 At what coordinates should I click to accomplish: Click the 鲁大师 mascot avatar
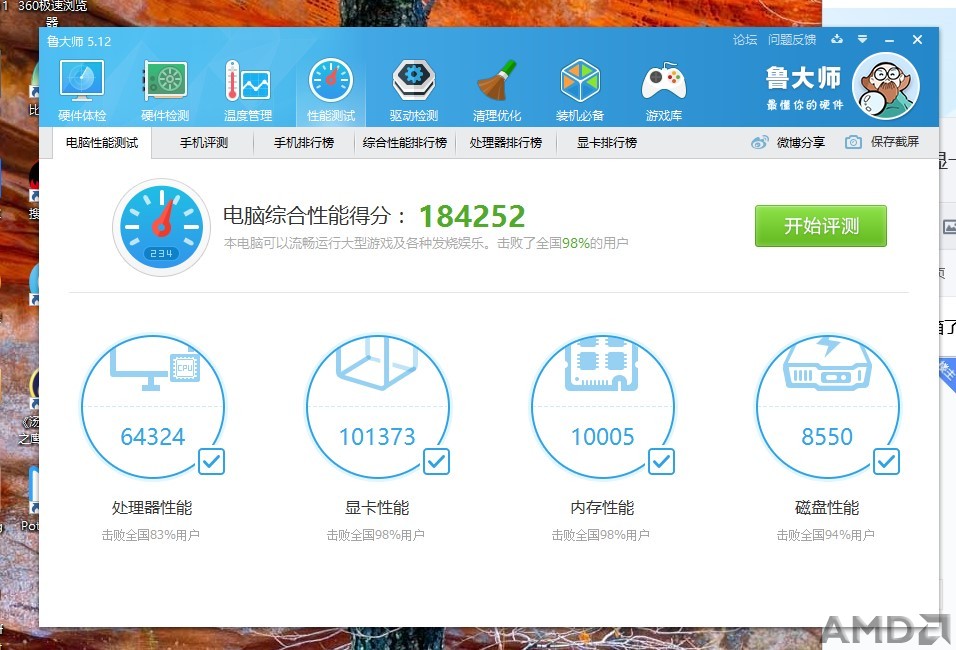(x=885, y=86)
